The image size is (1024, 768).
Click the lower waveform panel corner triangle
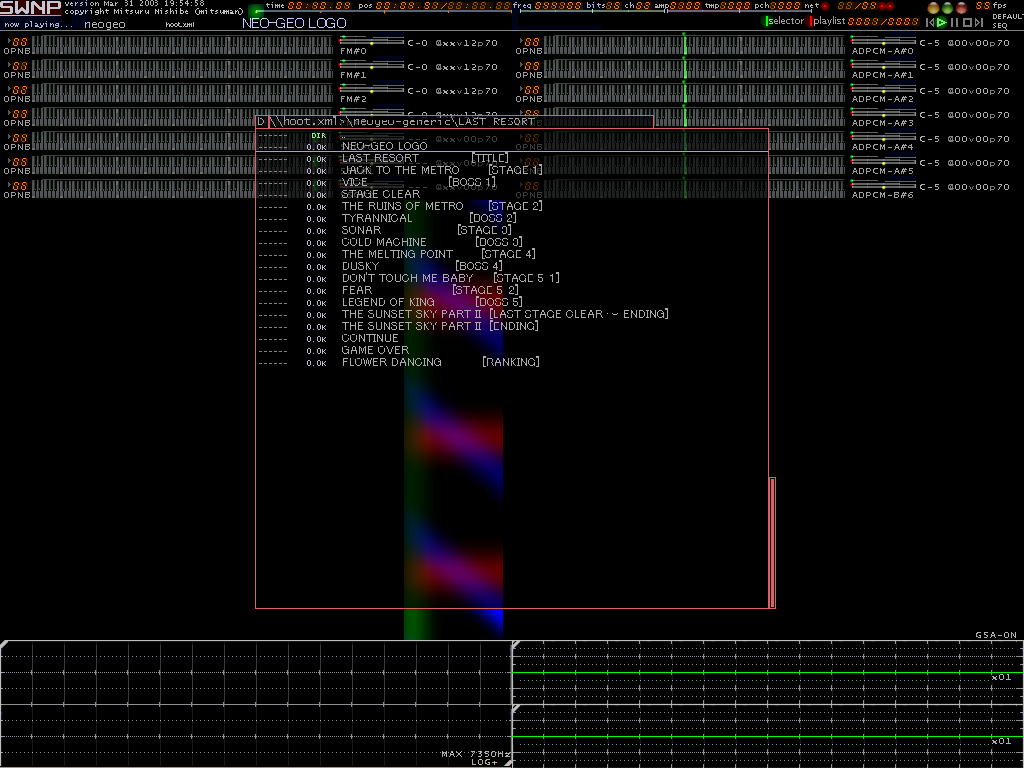coord(516,709)
